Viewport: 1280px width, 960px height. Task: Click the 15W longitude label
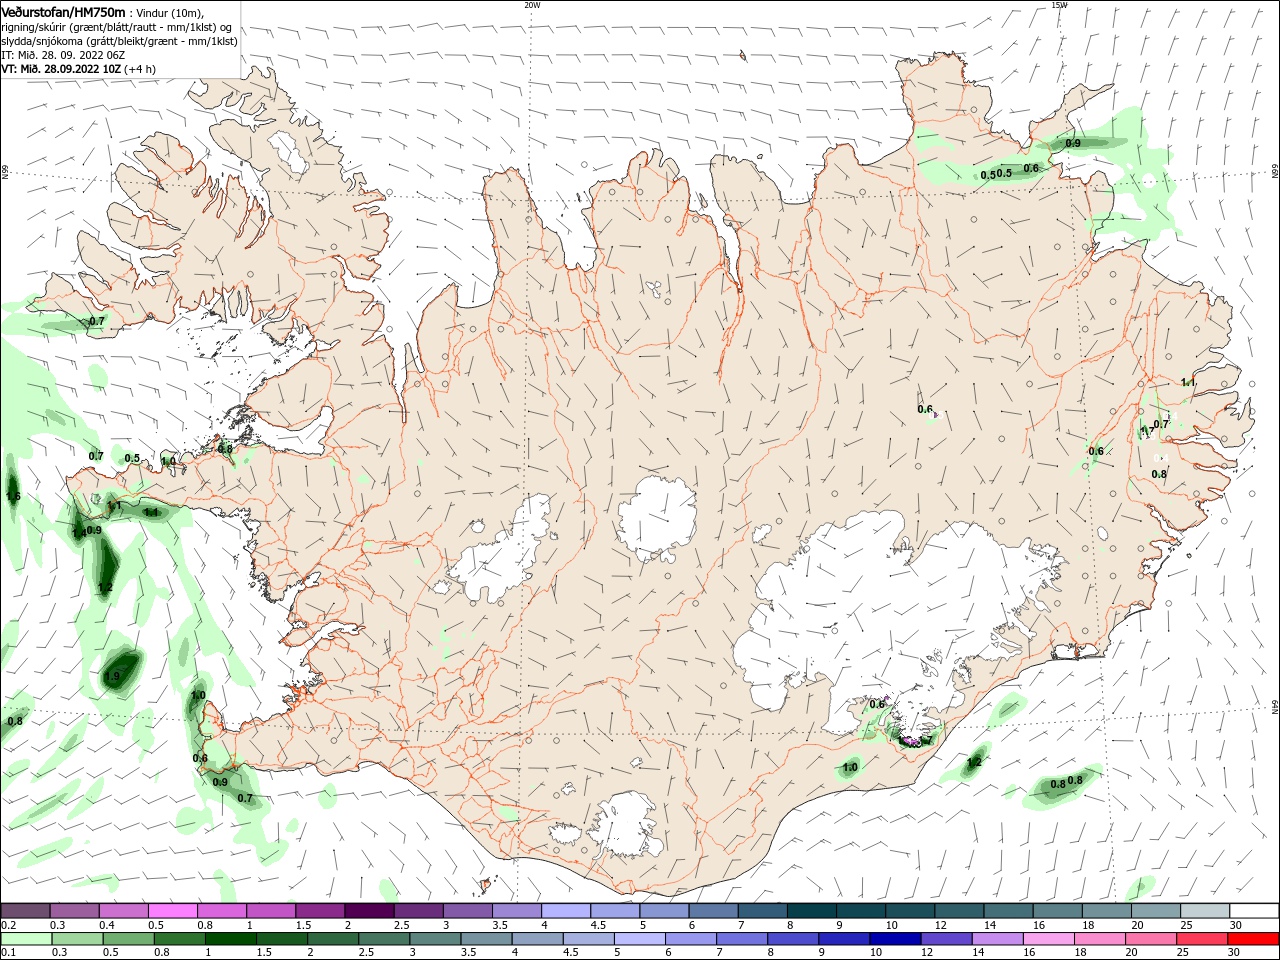pos(1059,5)
